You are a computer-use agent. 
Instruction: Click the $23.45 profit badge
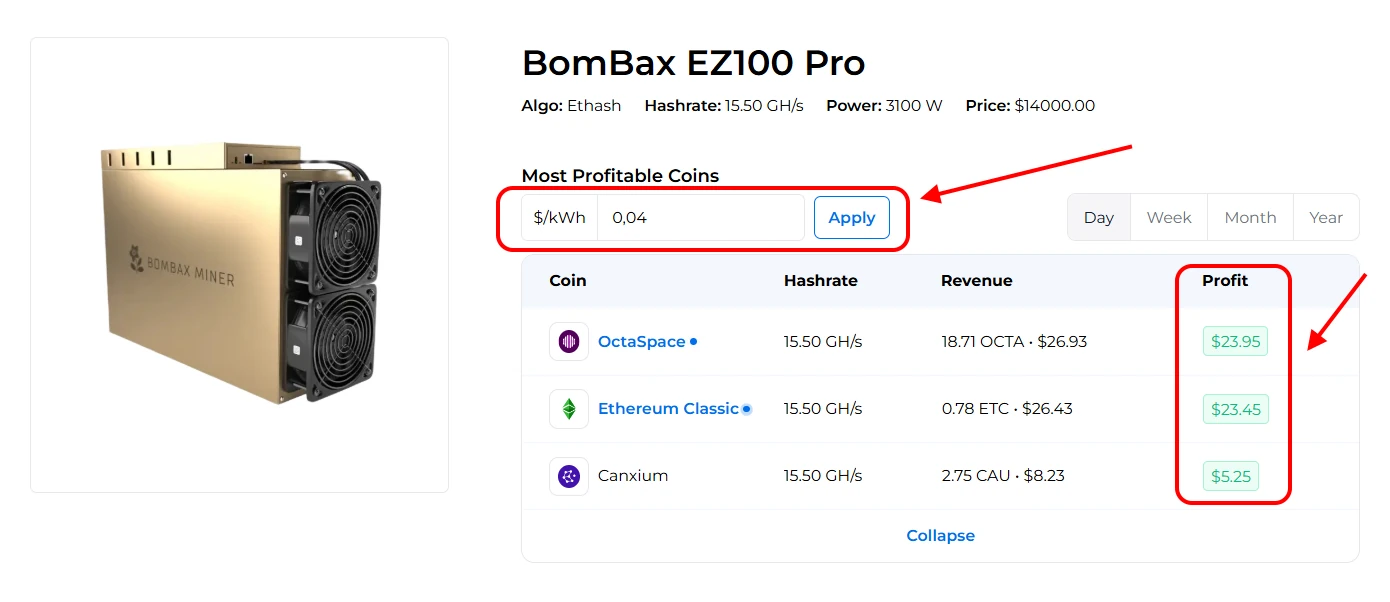(x=1235, y=409)
